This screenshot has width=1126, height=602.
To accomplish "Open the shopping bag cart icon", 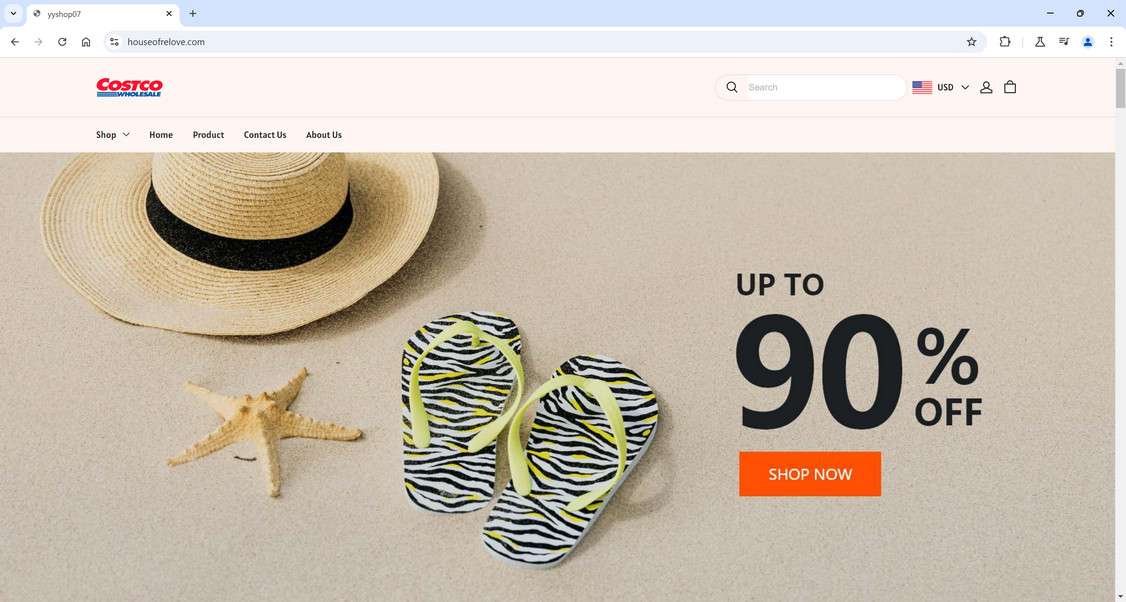I will [x=1010, y=87].
